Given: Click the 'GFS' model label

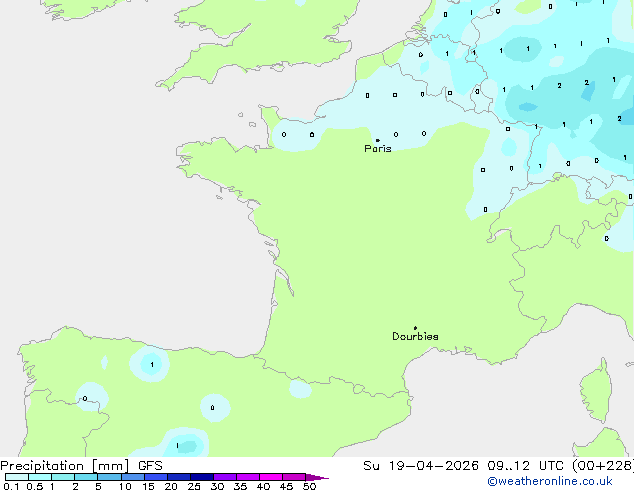Looking at the screenshot, I should click(x=150, y=466).
